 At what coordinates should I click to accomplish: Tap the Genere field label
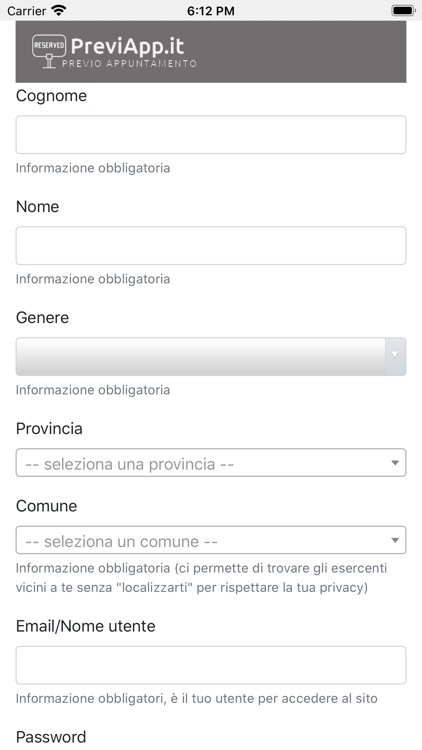[x=42, y=318]
